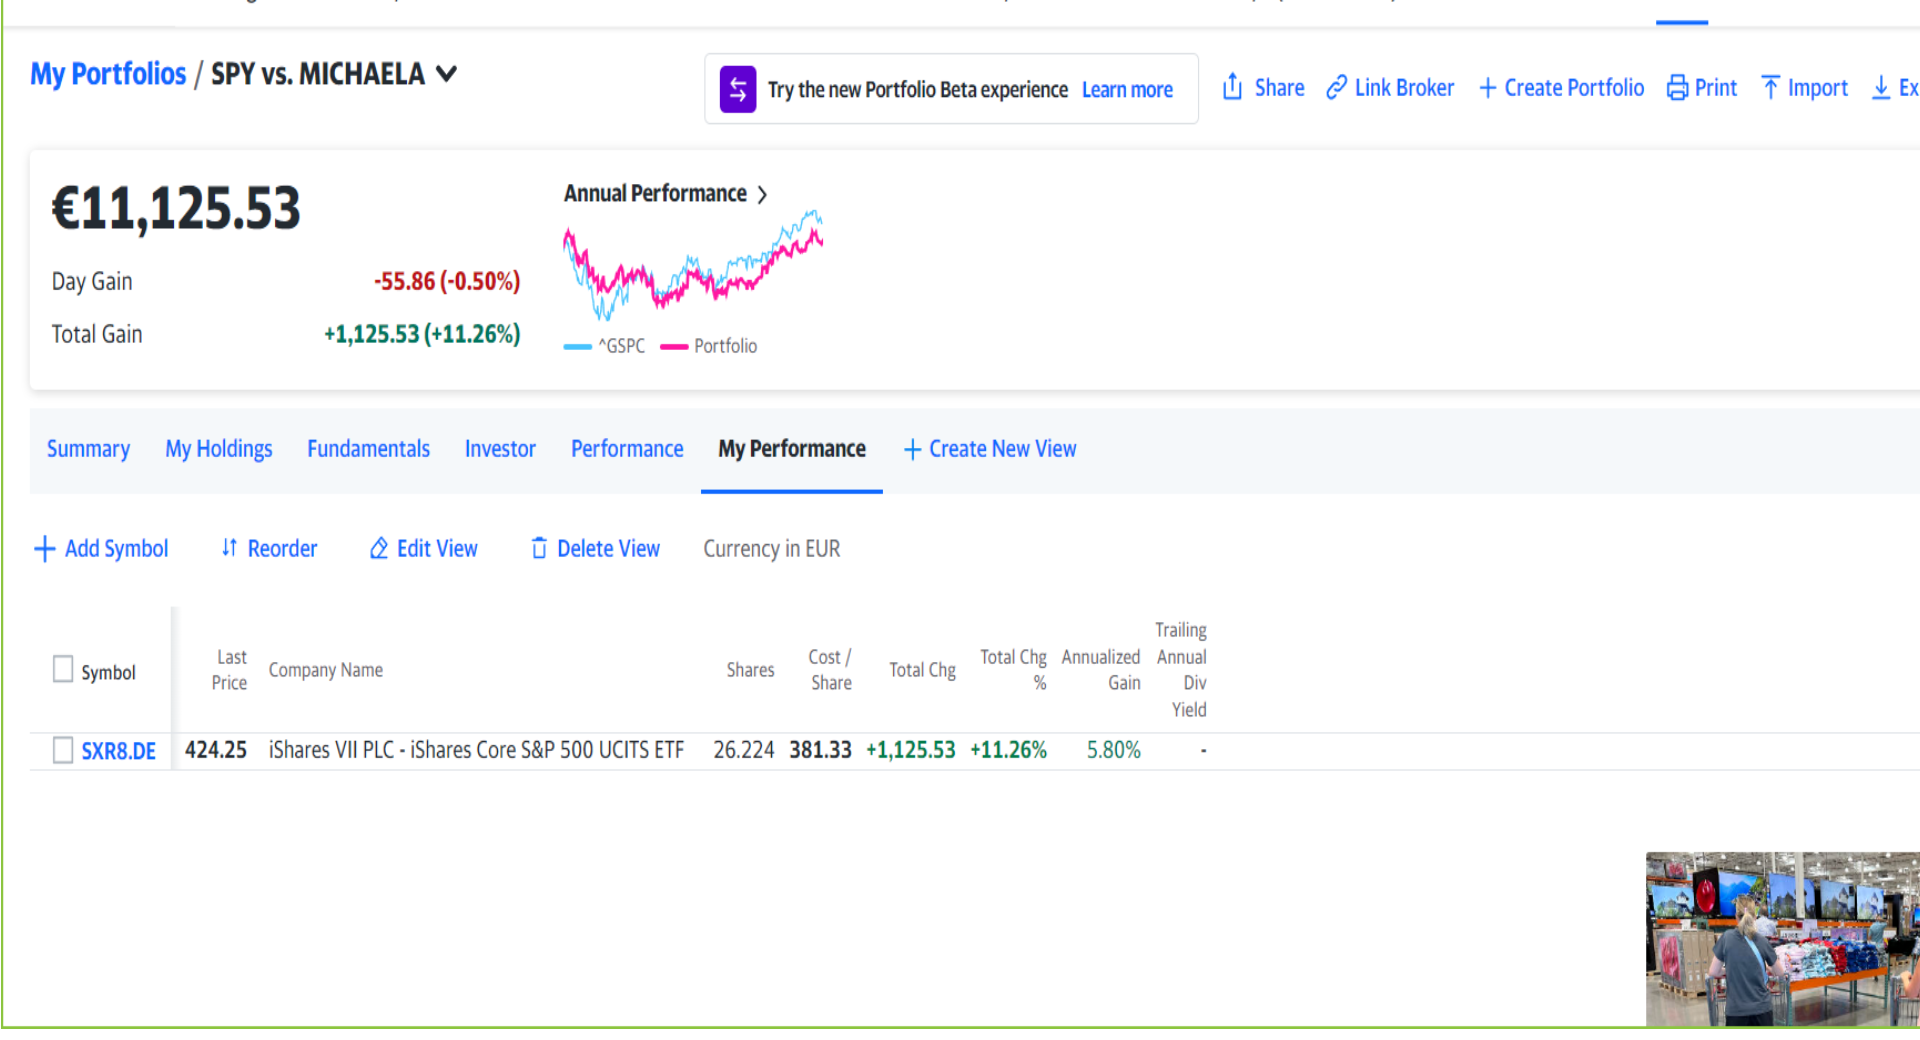Click the Add Symbol button label

(x=116, y=549)
